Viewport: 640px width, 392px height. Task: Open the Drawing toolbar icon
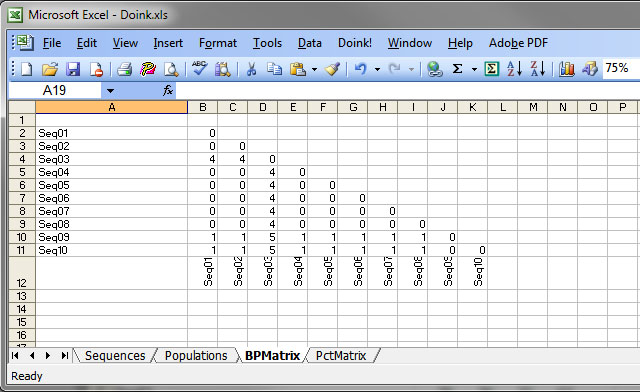(590, 69)
